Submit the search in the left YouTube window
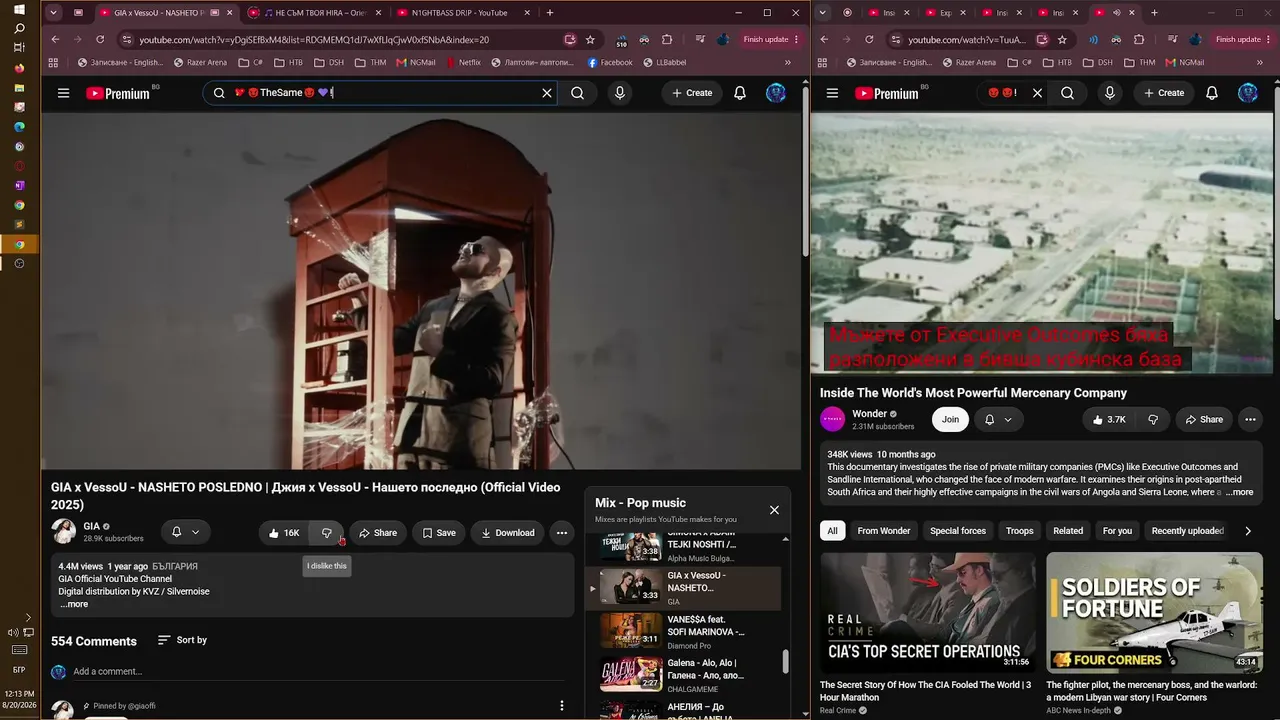Image resolution: width=1280 pixels, height=720 pixels. pos(578,93)
